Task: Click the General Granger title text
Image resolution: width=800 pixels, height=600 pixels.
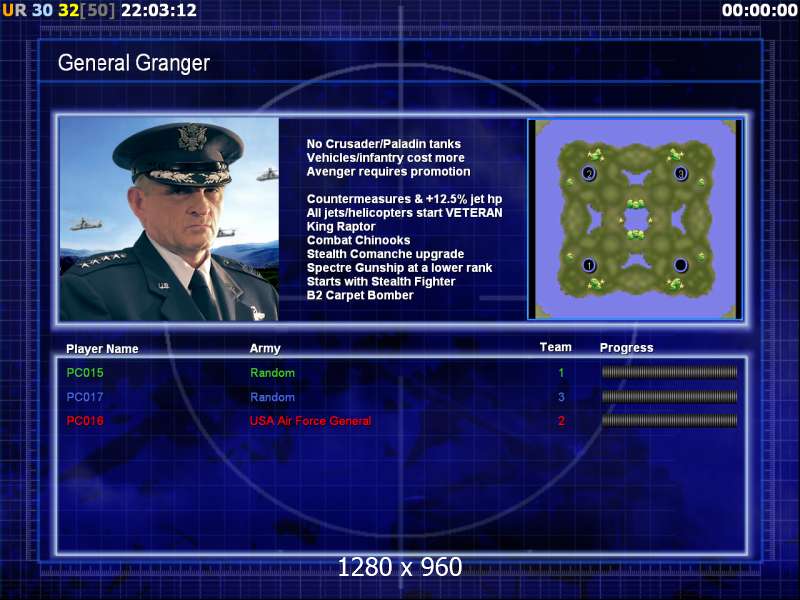Action: pos(134,63)
